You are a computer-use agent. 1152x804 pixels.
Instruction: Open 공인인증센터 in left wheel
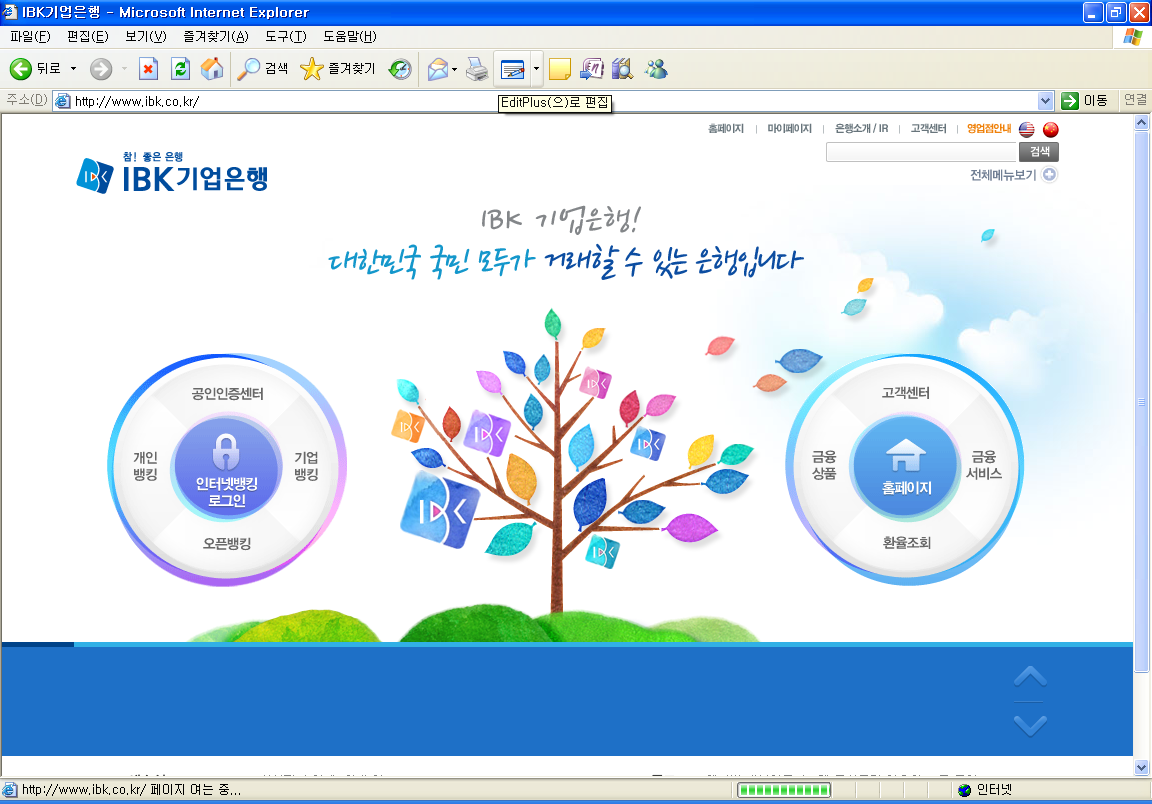227,394
